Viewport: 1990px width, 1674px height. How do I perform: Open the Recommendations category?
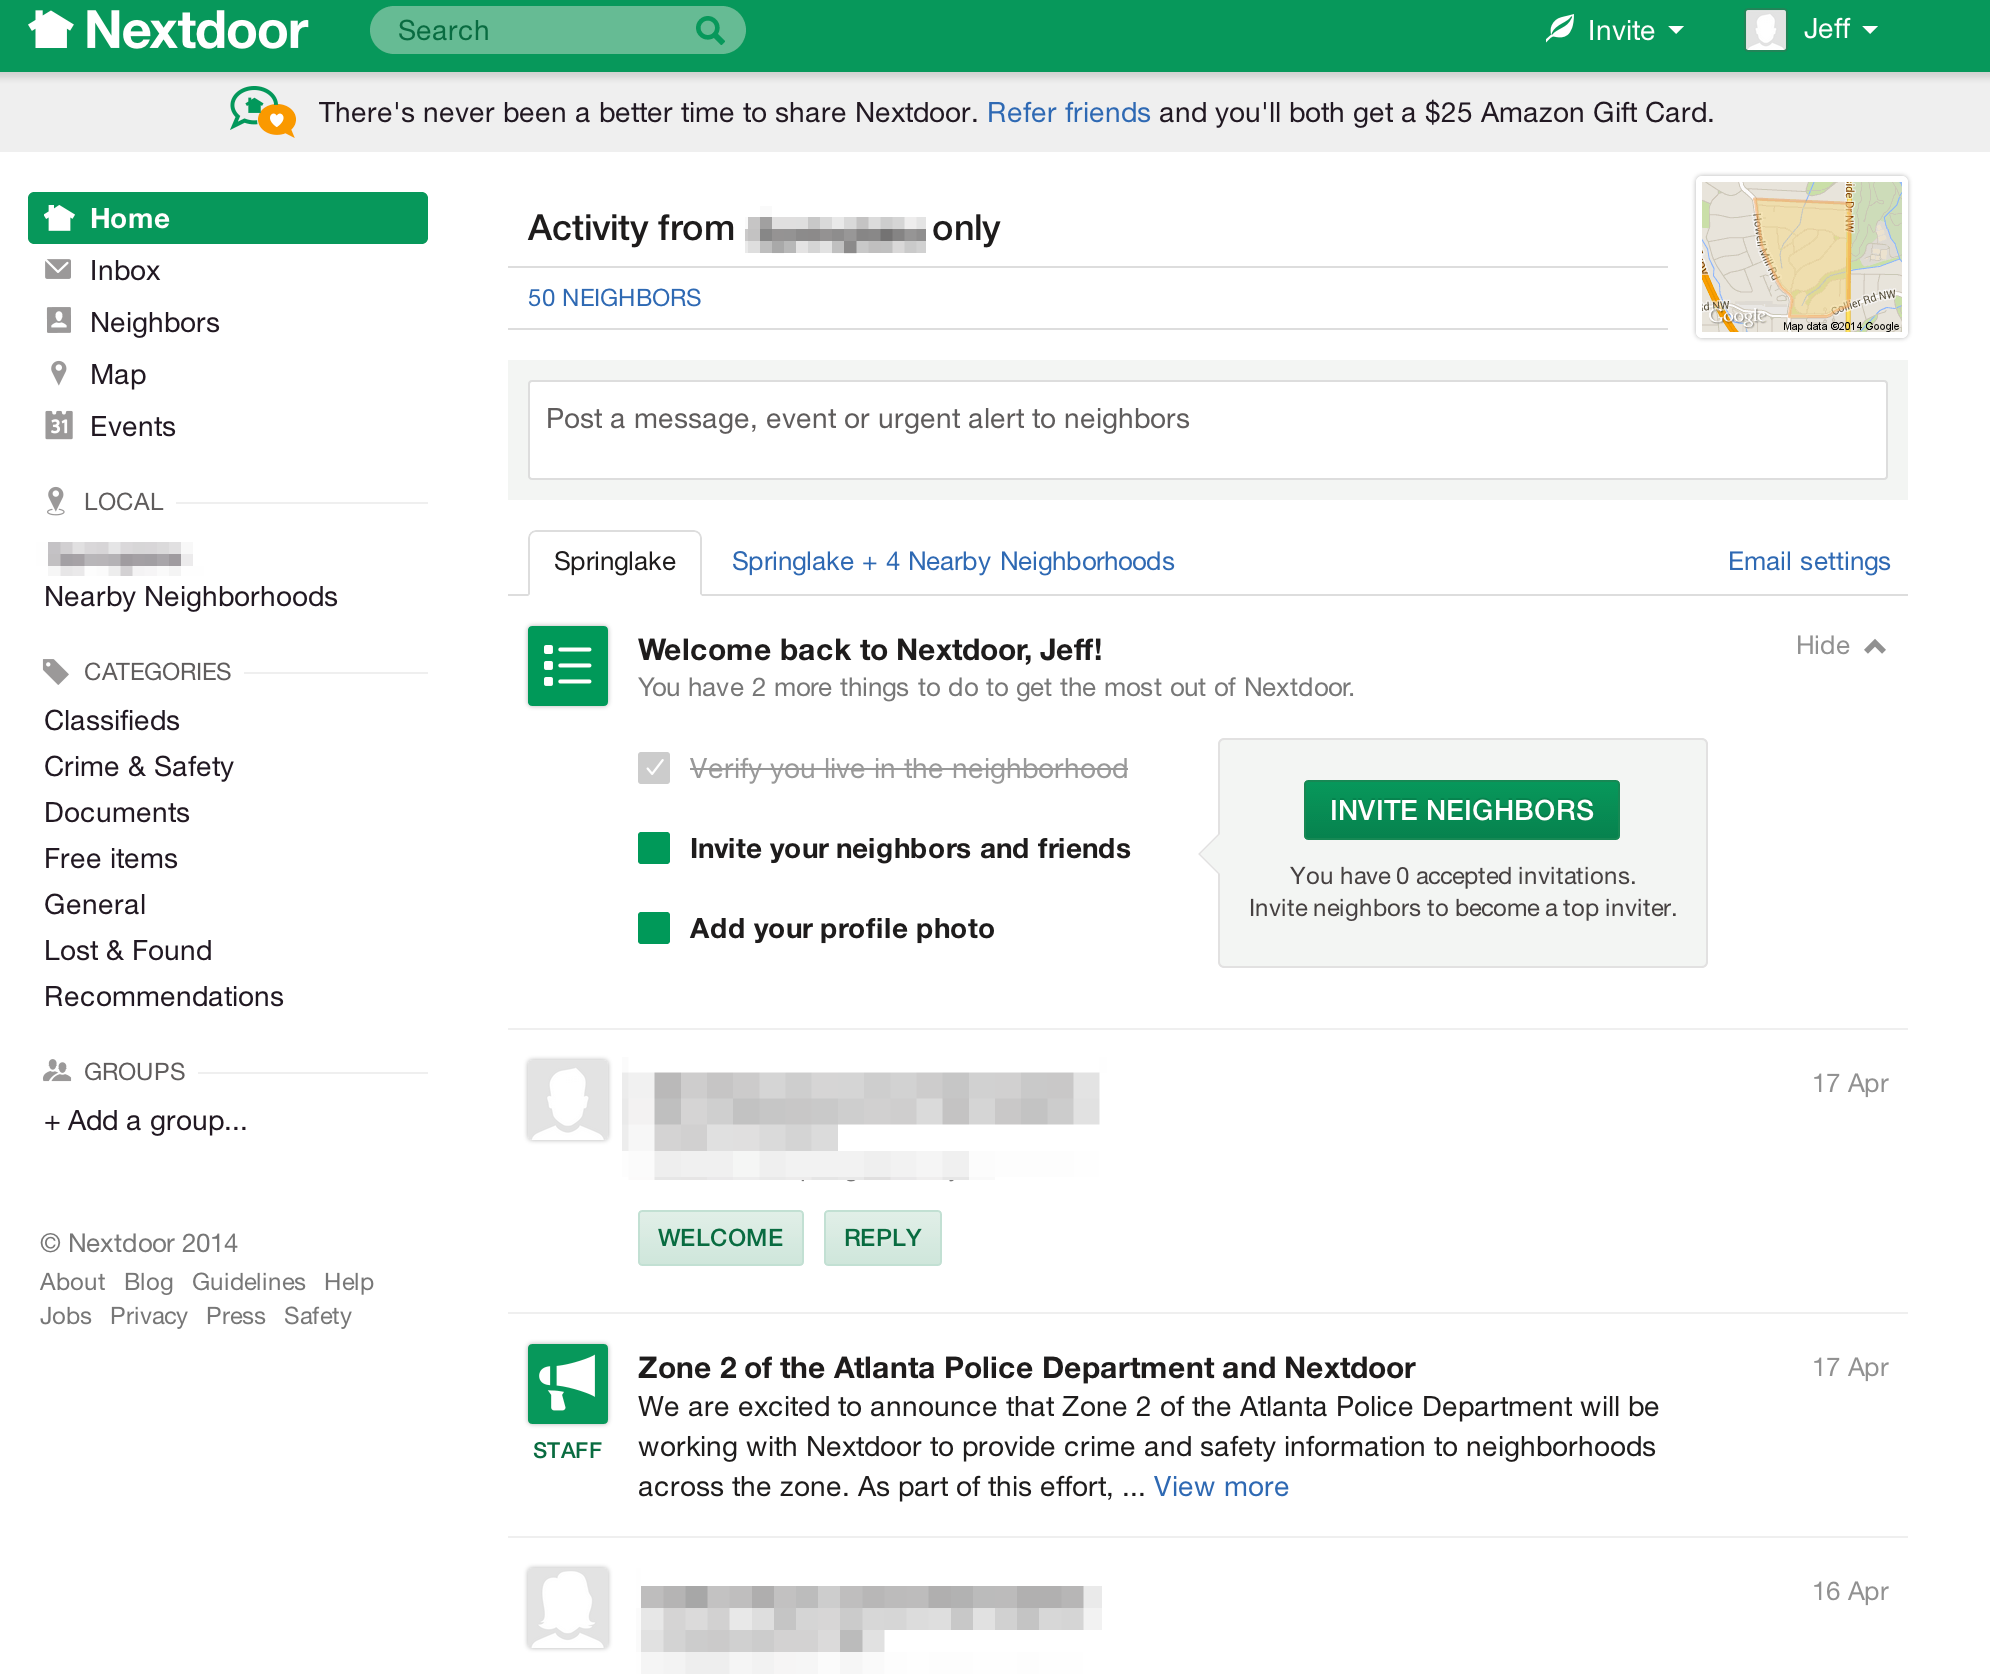tap(164, 997)
